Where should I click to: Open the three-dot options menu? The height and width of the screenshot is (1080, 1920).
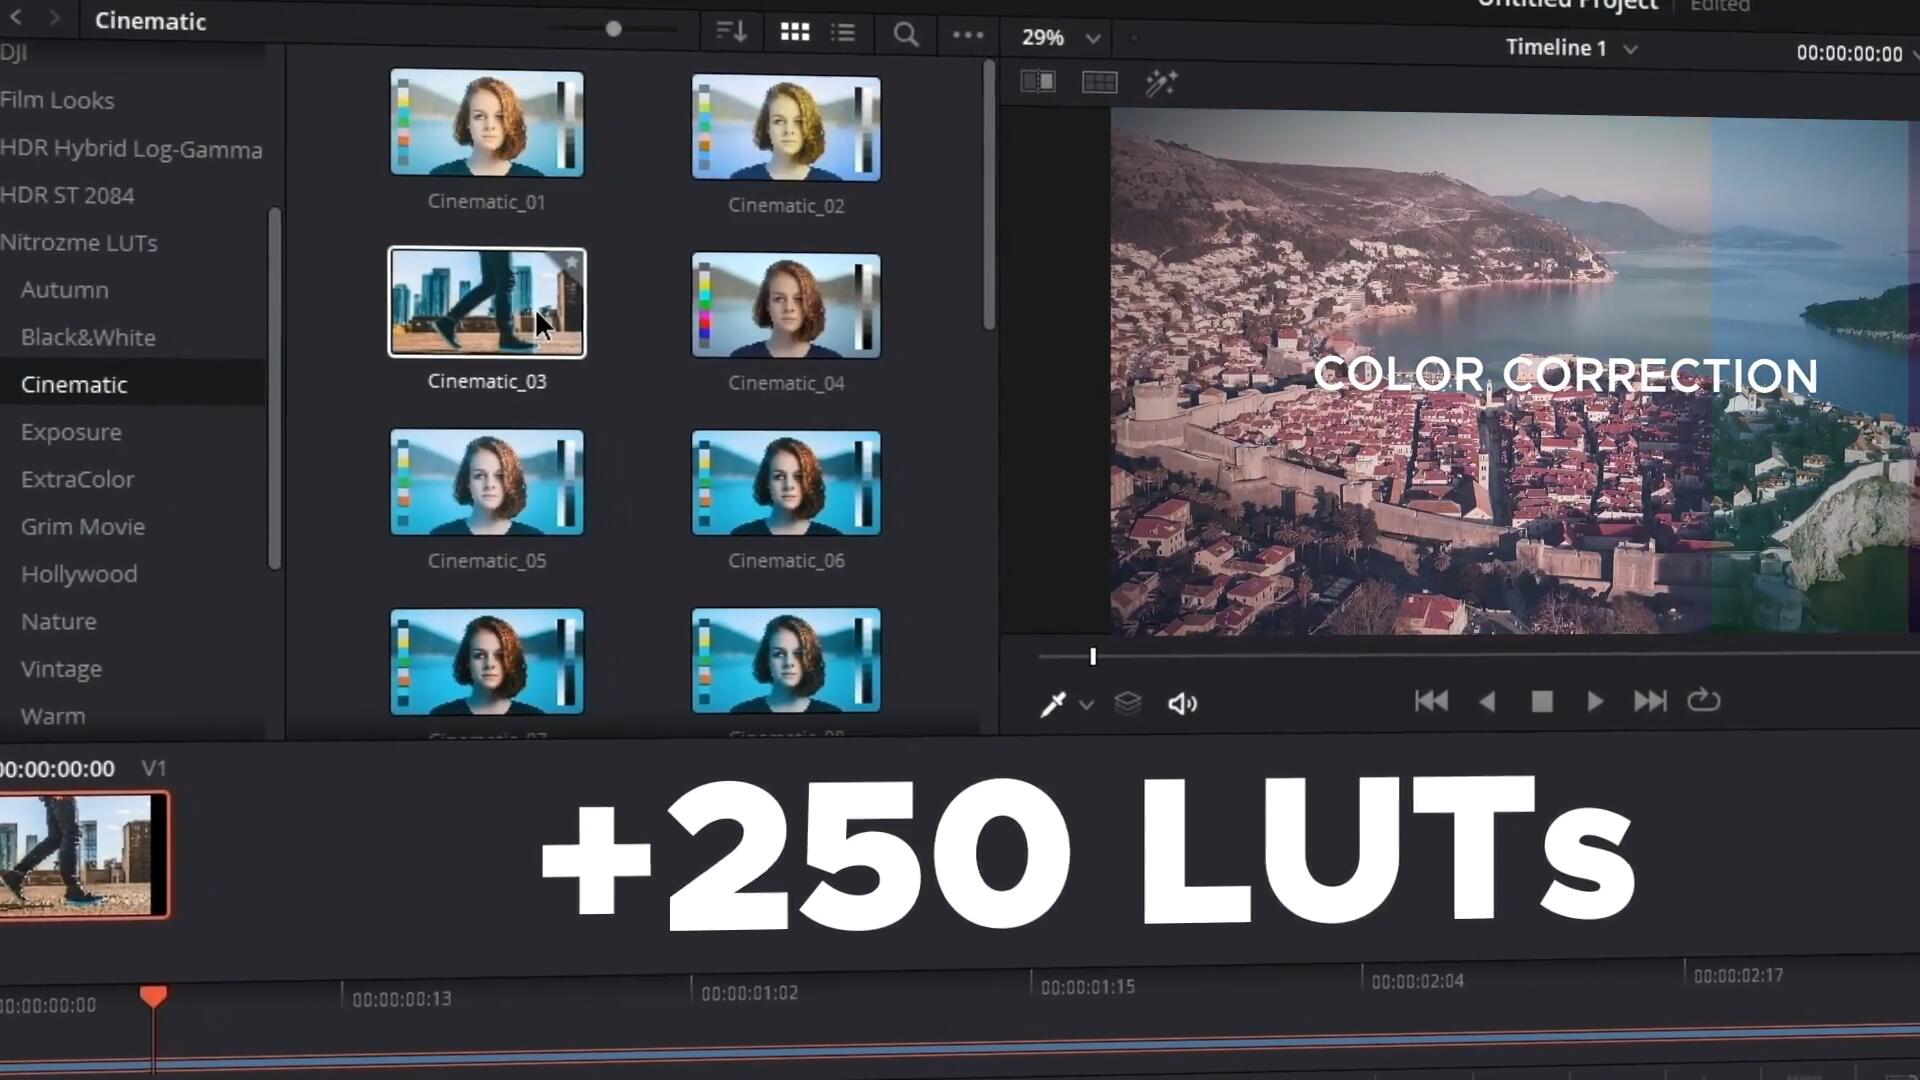click(x=967, y=35)
